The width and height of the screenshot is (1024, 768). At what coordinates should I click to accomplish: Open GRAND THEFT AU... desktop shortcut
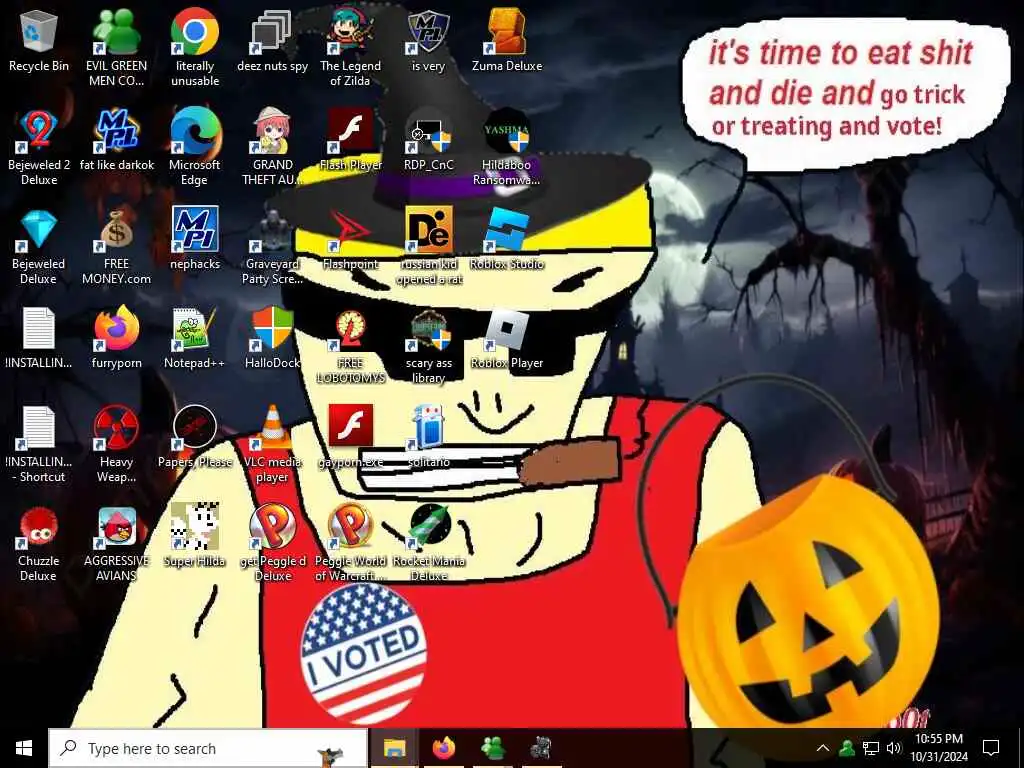272,147
